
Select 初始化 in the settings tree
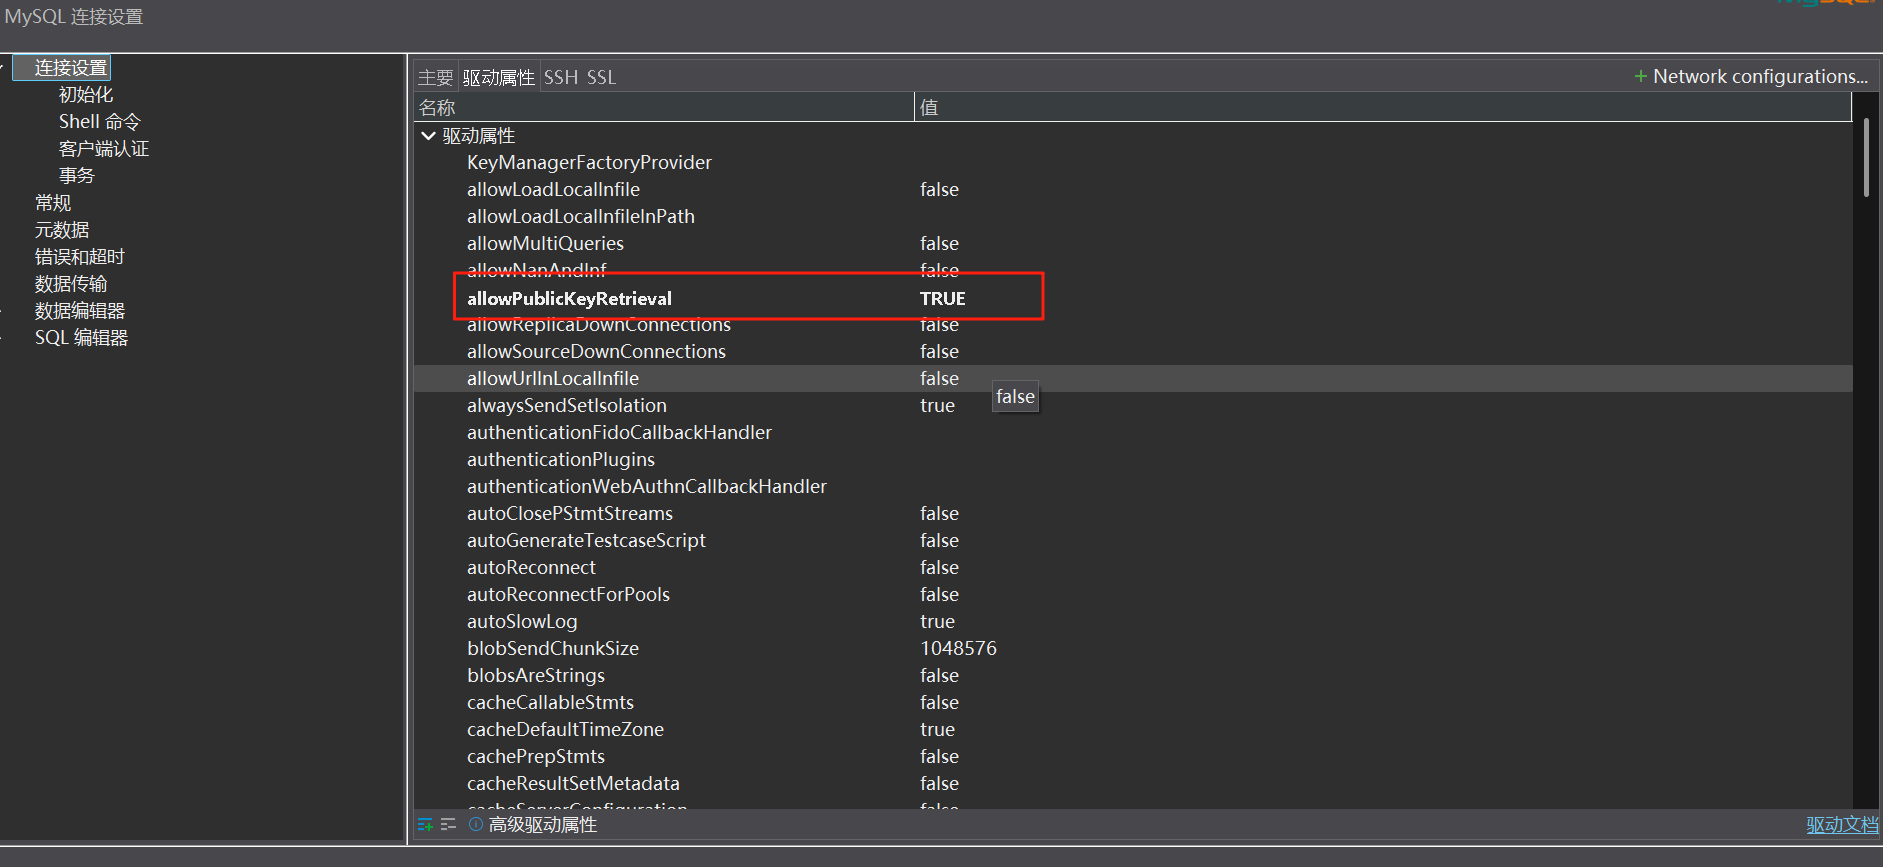pos(86,95)
